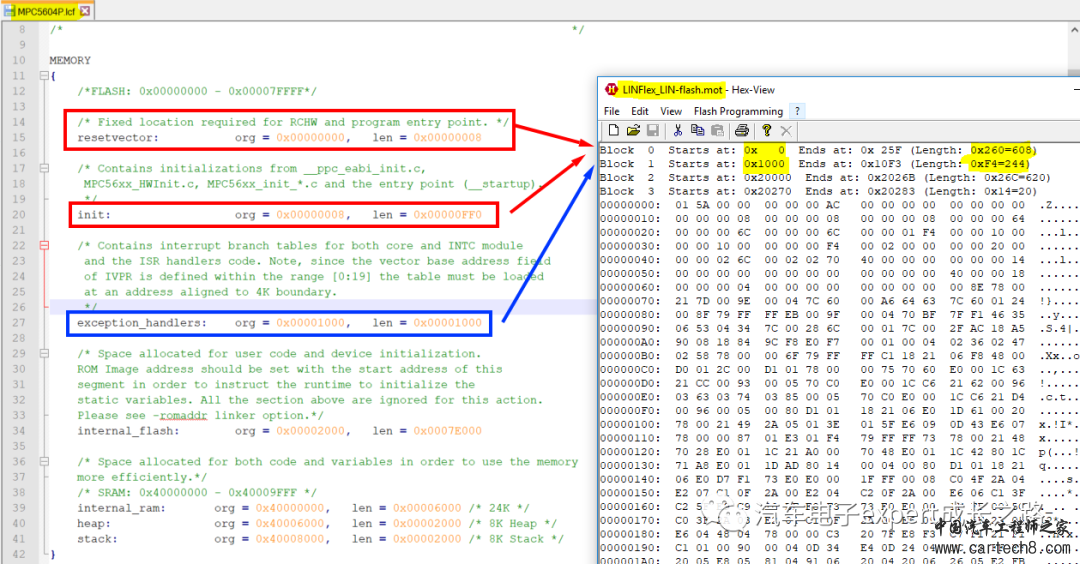The image size is (1080, 564).
Task: Click the word MEMORY on line 10
Action: coord(70,61)
